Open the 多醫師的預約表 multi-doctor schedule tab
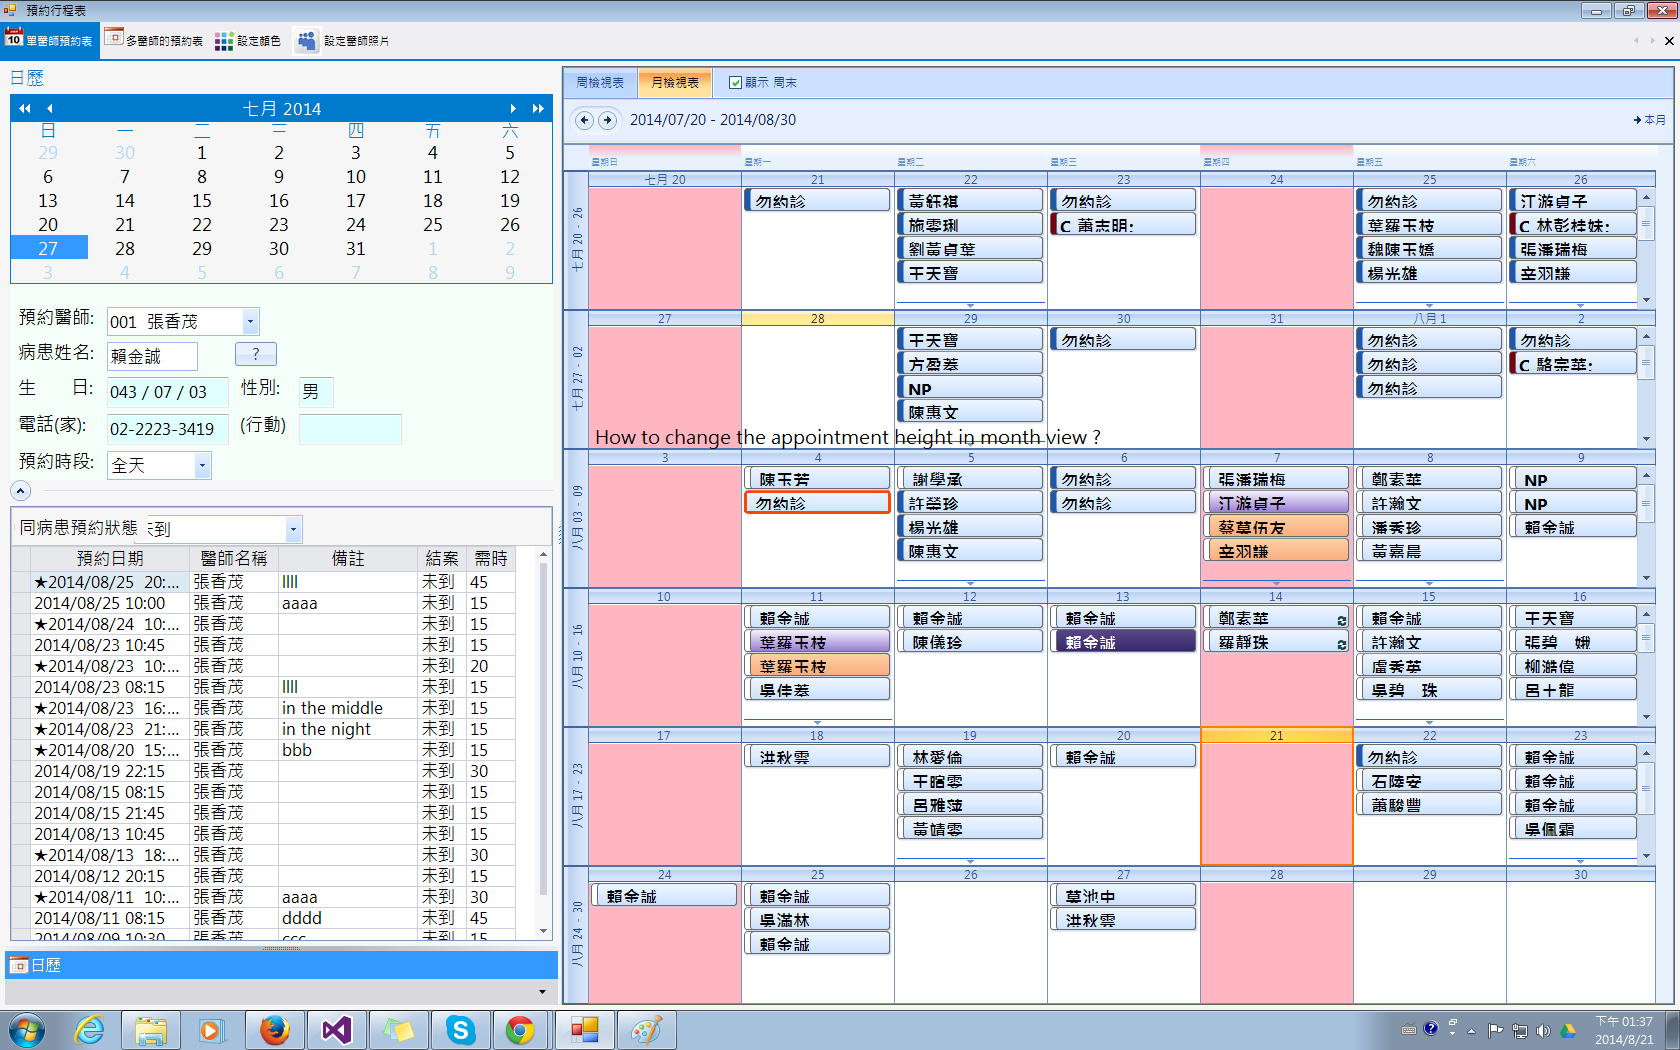 154,41
